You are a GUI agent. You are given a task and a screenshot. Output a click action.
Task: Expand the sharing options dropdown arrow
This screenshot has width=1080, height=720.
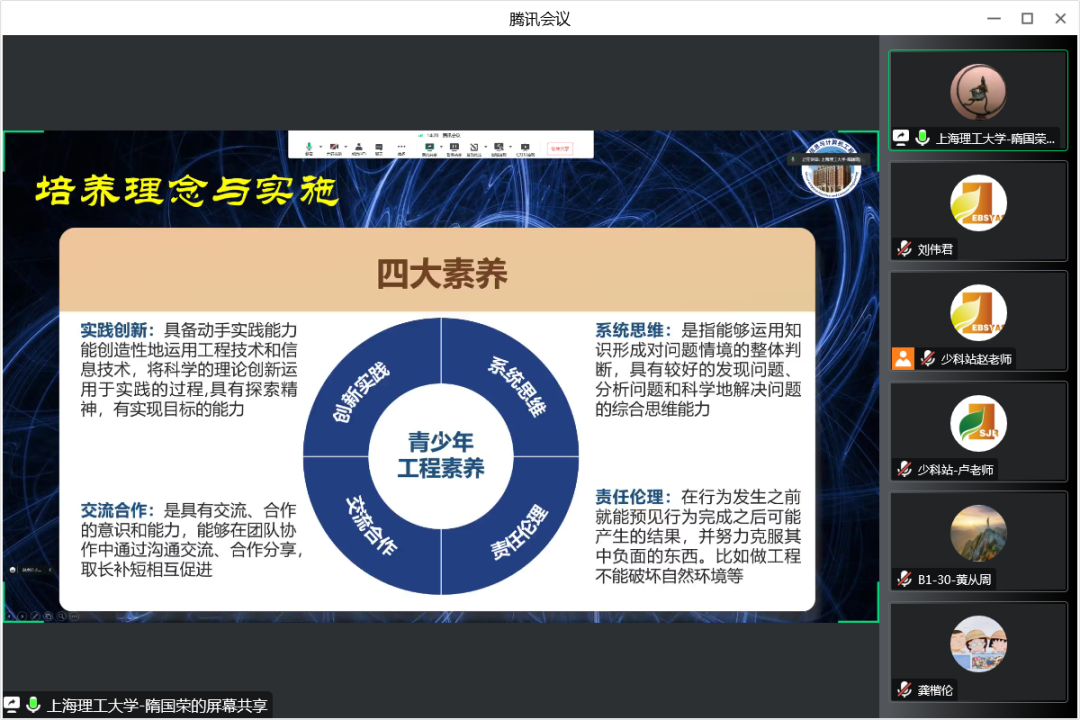click(440, 147)
